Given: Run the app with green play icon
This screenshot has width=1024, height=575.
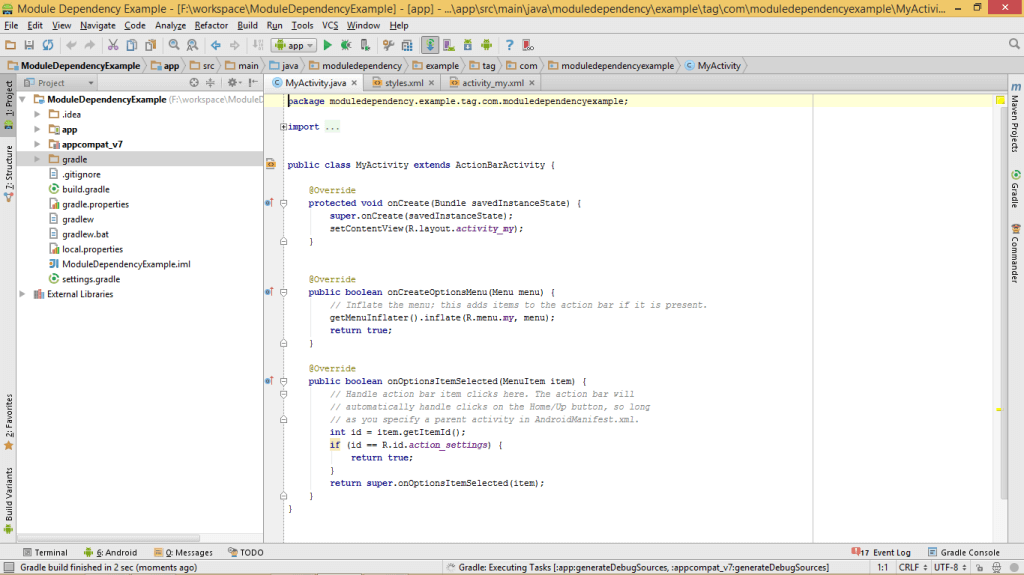Looking at the screenshot, I should pos(328,45).
